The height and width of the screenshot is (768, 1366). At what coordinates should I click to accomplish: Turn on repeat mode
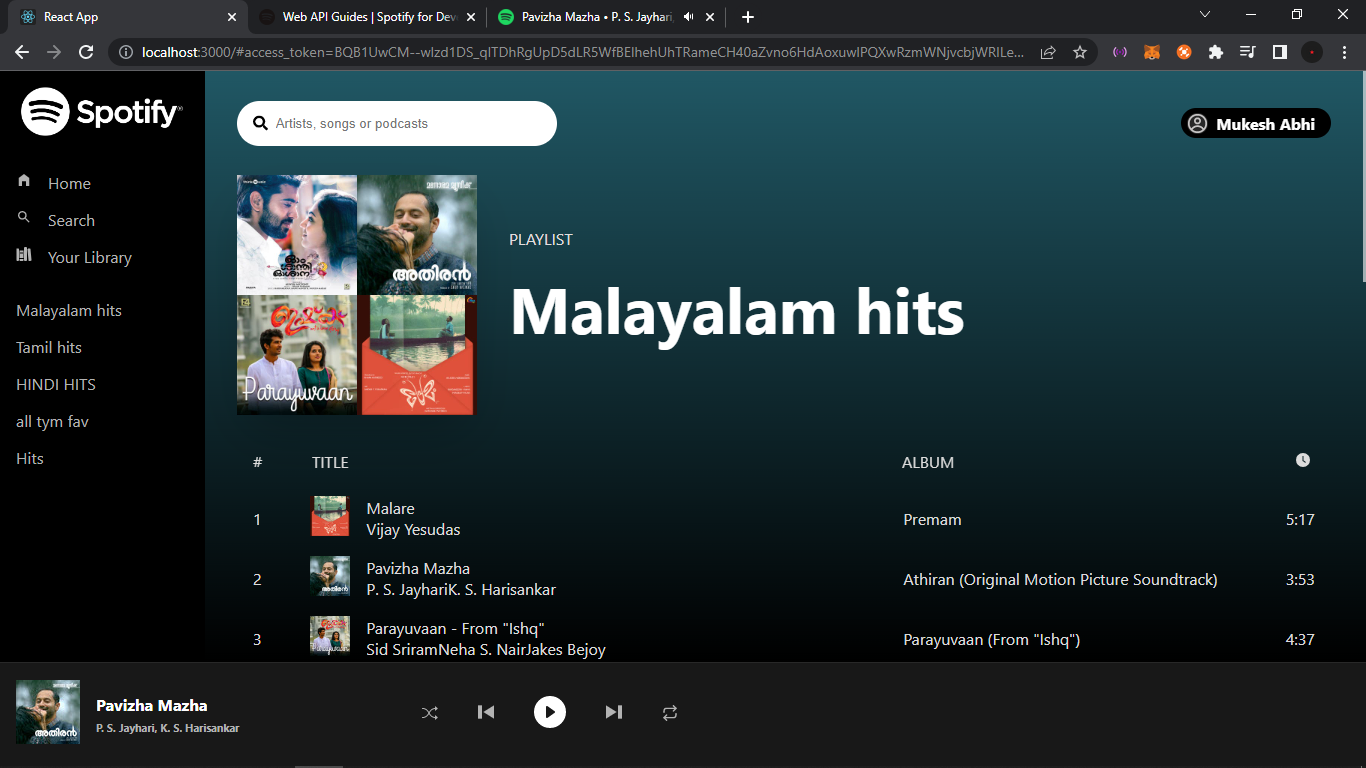[x=668, y=712]
